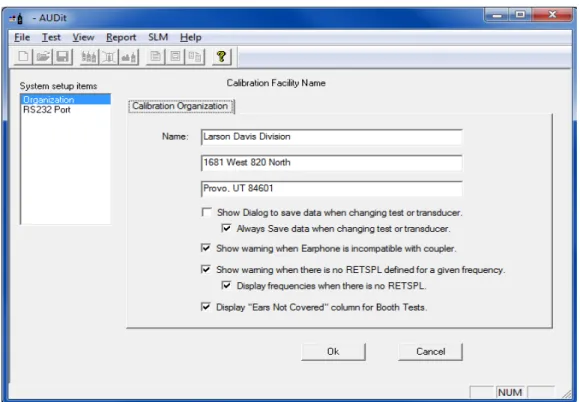
Task: Click the AUDit application icon in title bar
Action: tap(16, 18)
